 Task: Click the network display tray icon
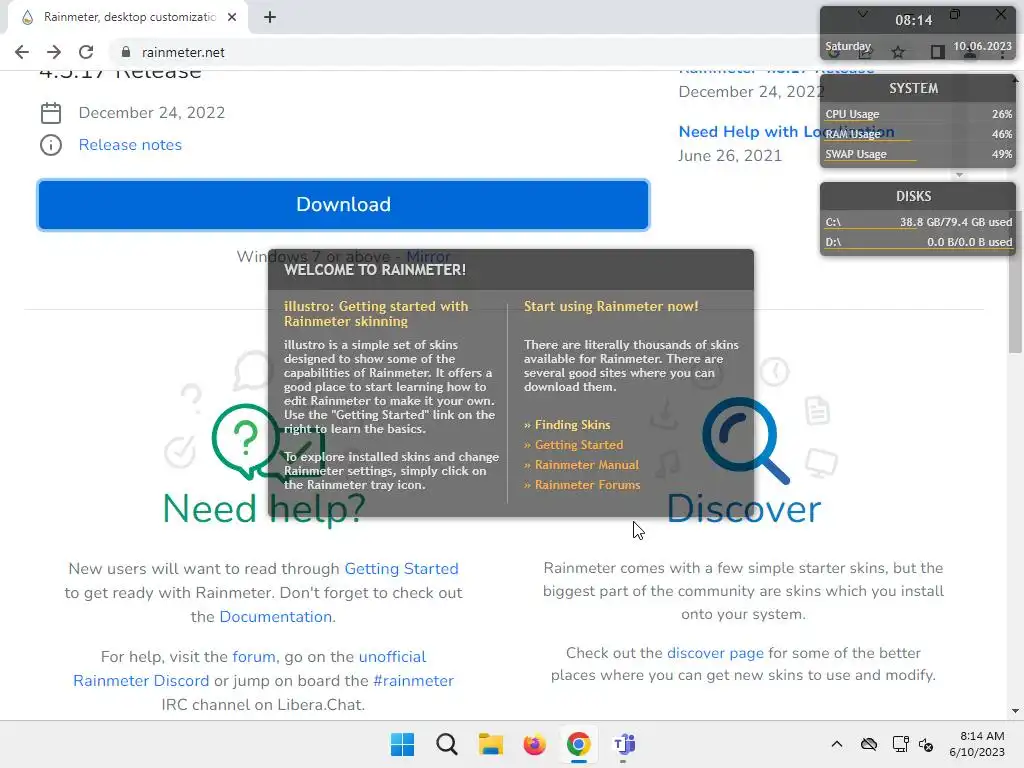pyautogui.click(x=901, y=744)
